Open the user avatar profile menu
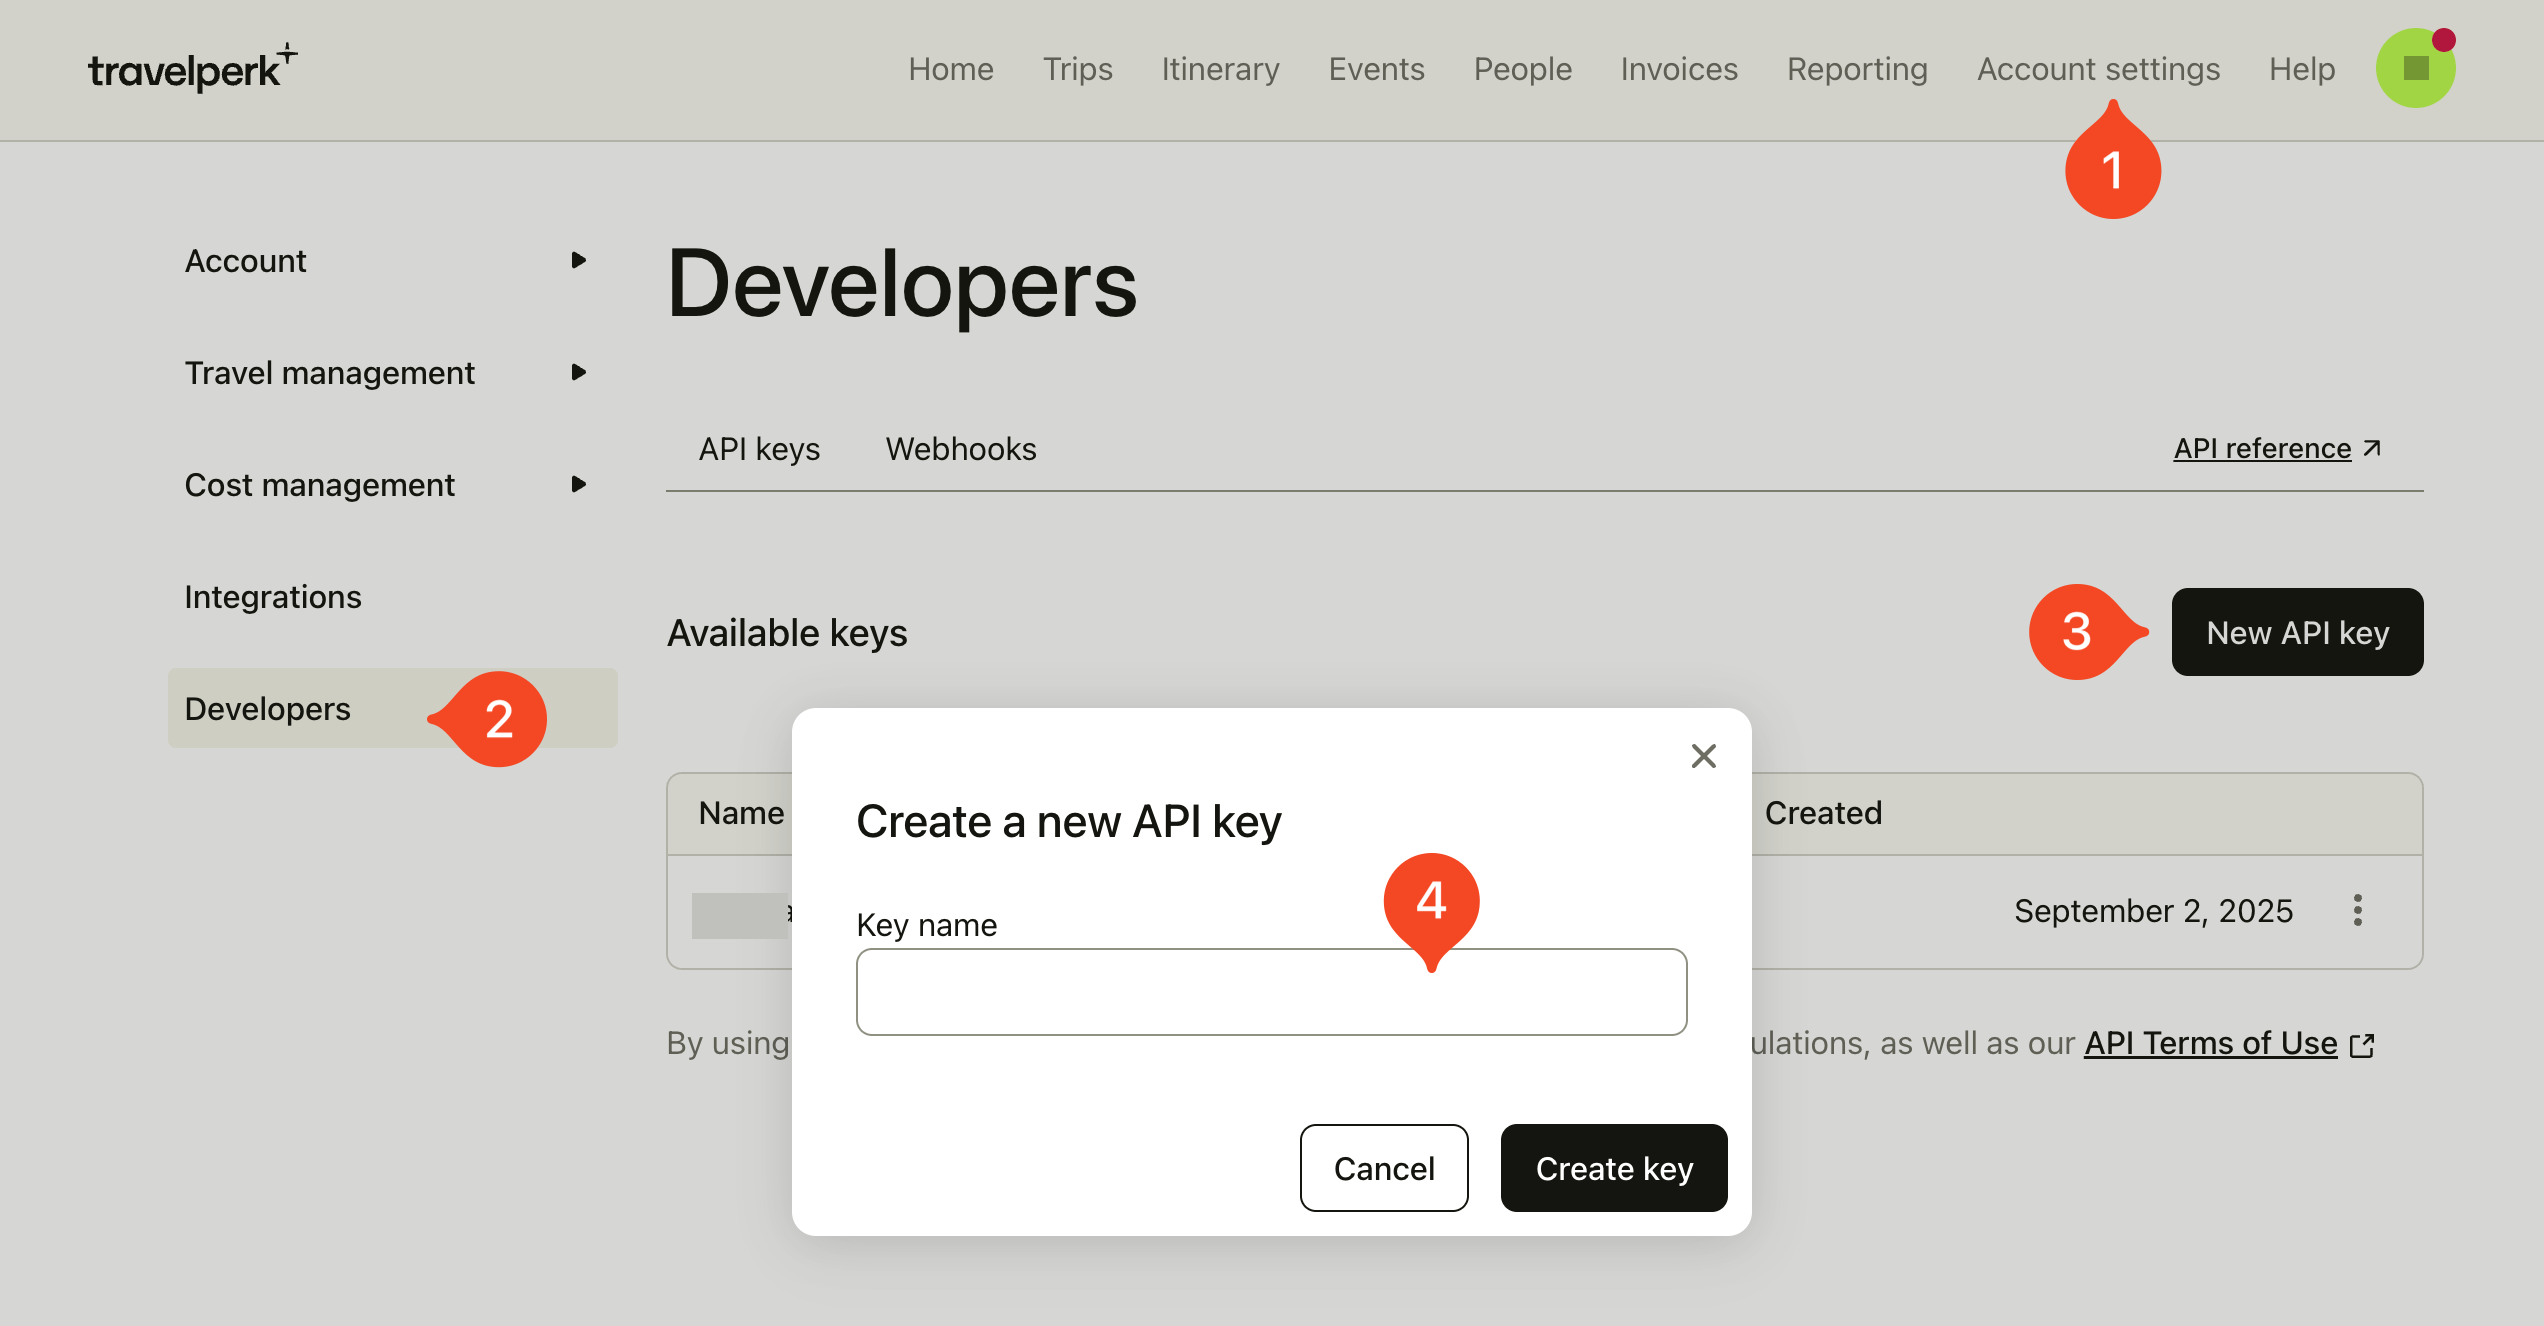The height and width of the screenshot is (1326, 2544). (2415, 68)
